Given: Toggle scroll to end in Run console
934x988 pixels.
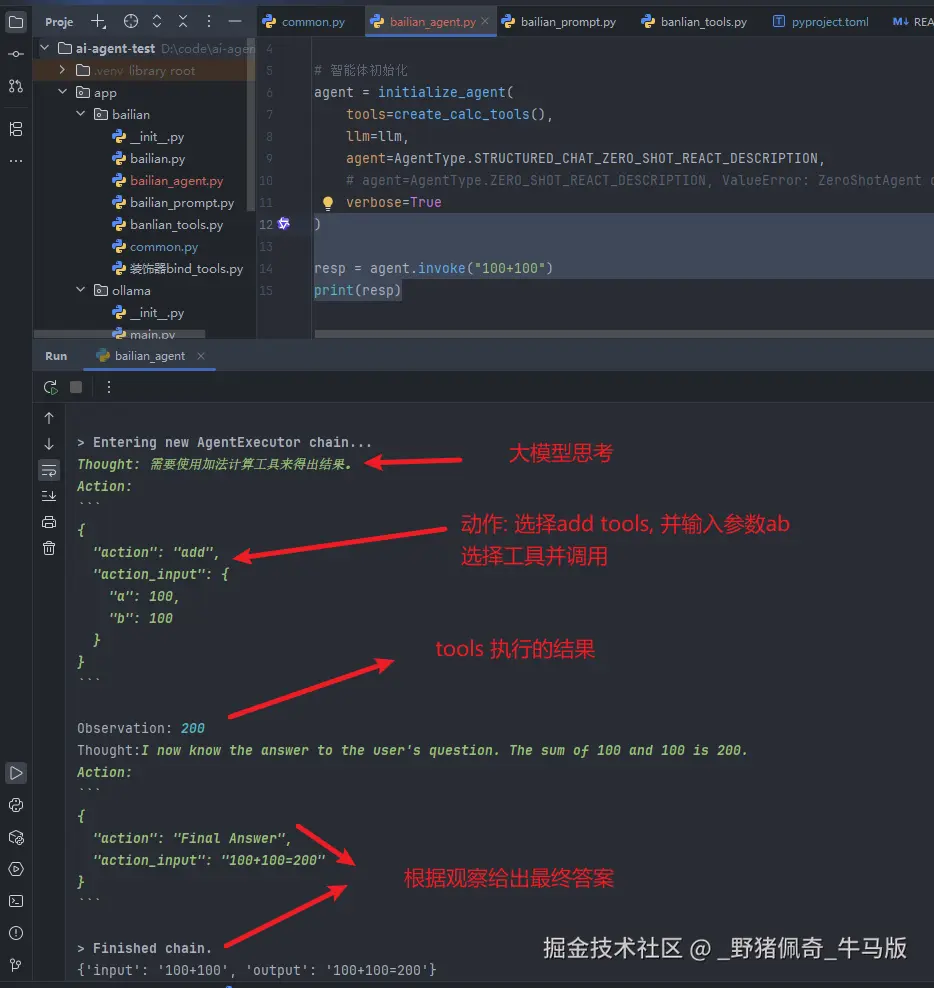Looking at the screenshot, I should [49, 495].
